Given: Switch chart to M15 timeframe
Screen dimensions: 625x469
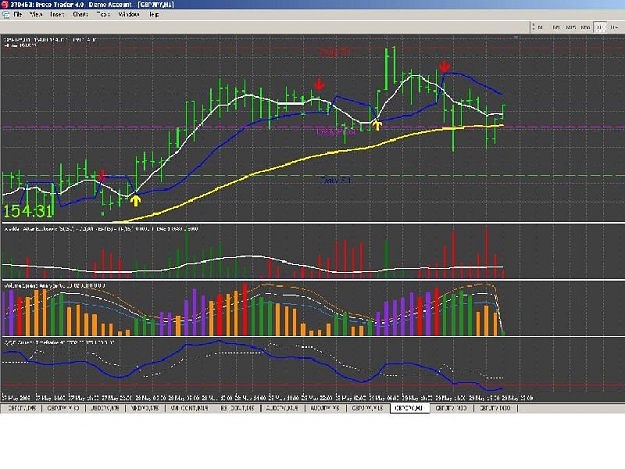Looking at the screenshot, I should [571, 27].
